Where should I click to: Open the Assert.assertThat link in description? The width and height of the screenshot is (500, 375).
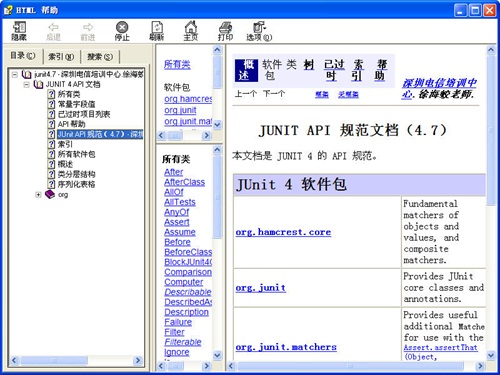440,347
